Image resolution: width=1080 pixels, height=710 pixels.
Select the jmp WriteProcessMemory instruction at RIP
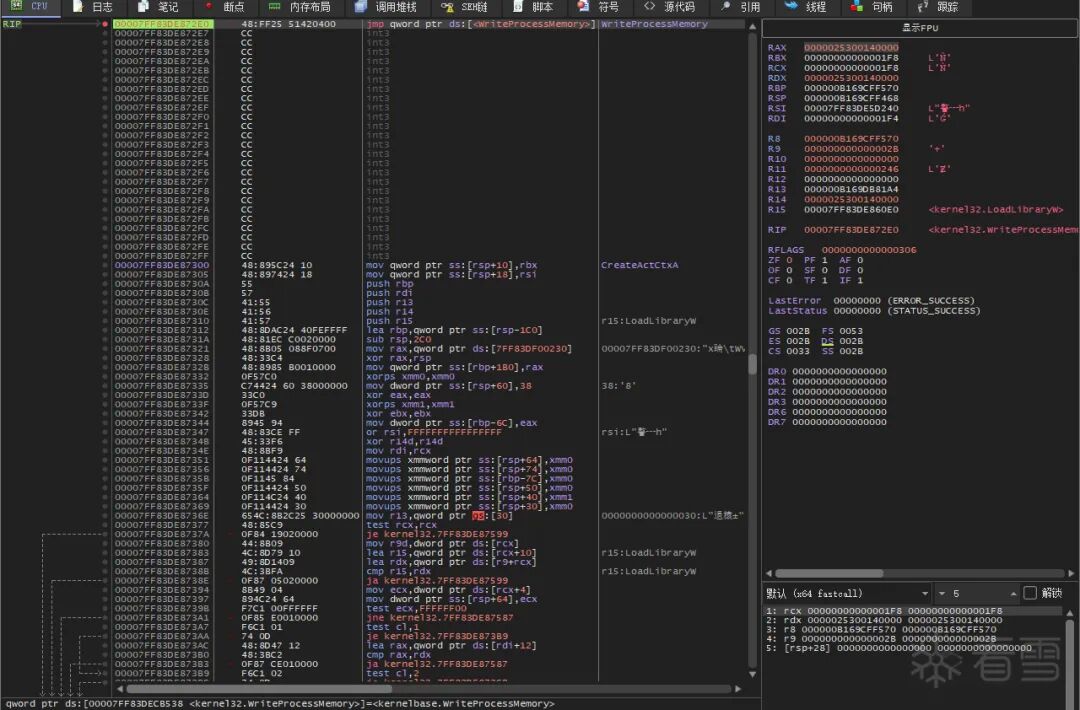[x=481, y=24]
